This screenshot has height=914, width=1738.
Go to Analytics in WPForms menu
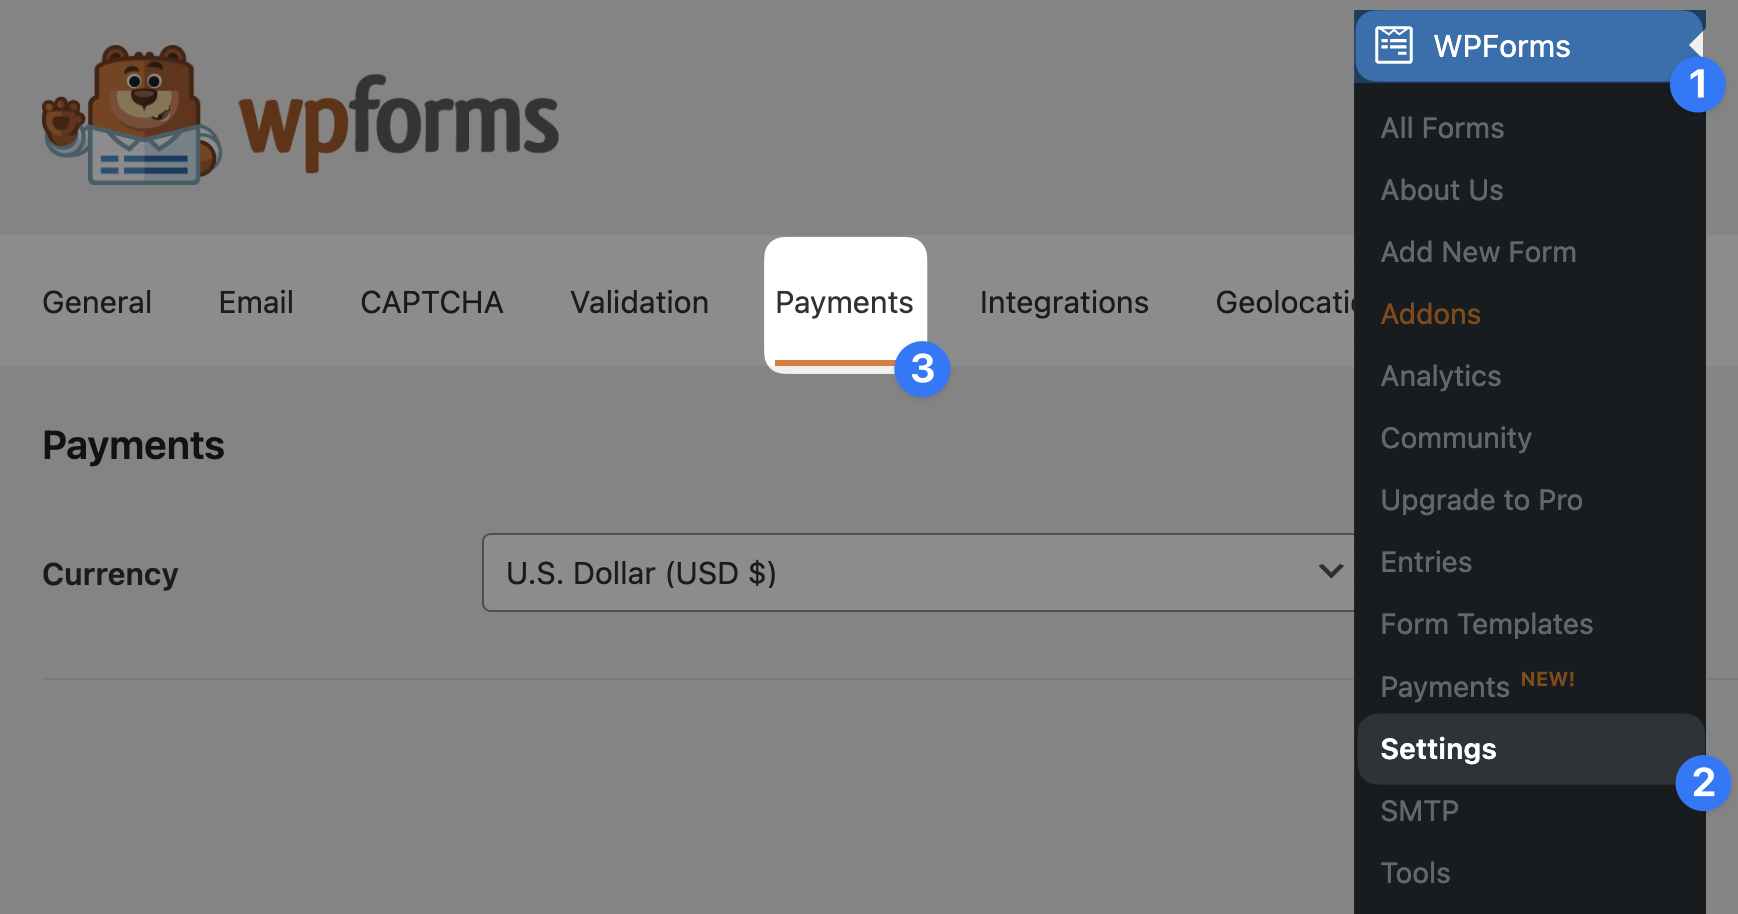pos(1441,376)
